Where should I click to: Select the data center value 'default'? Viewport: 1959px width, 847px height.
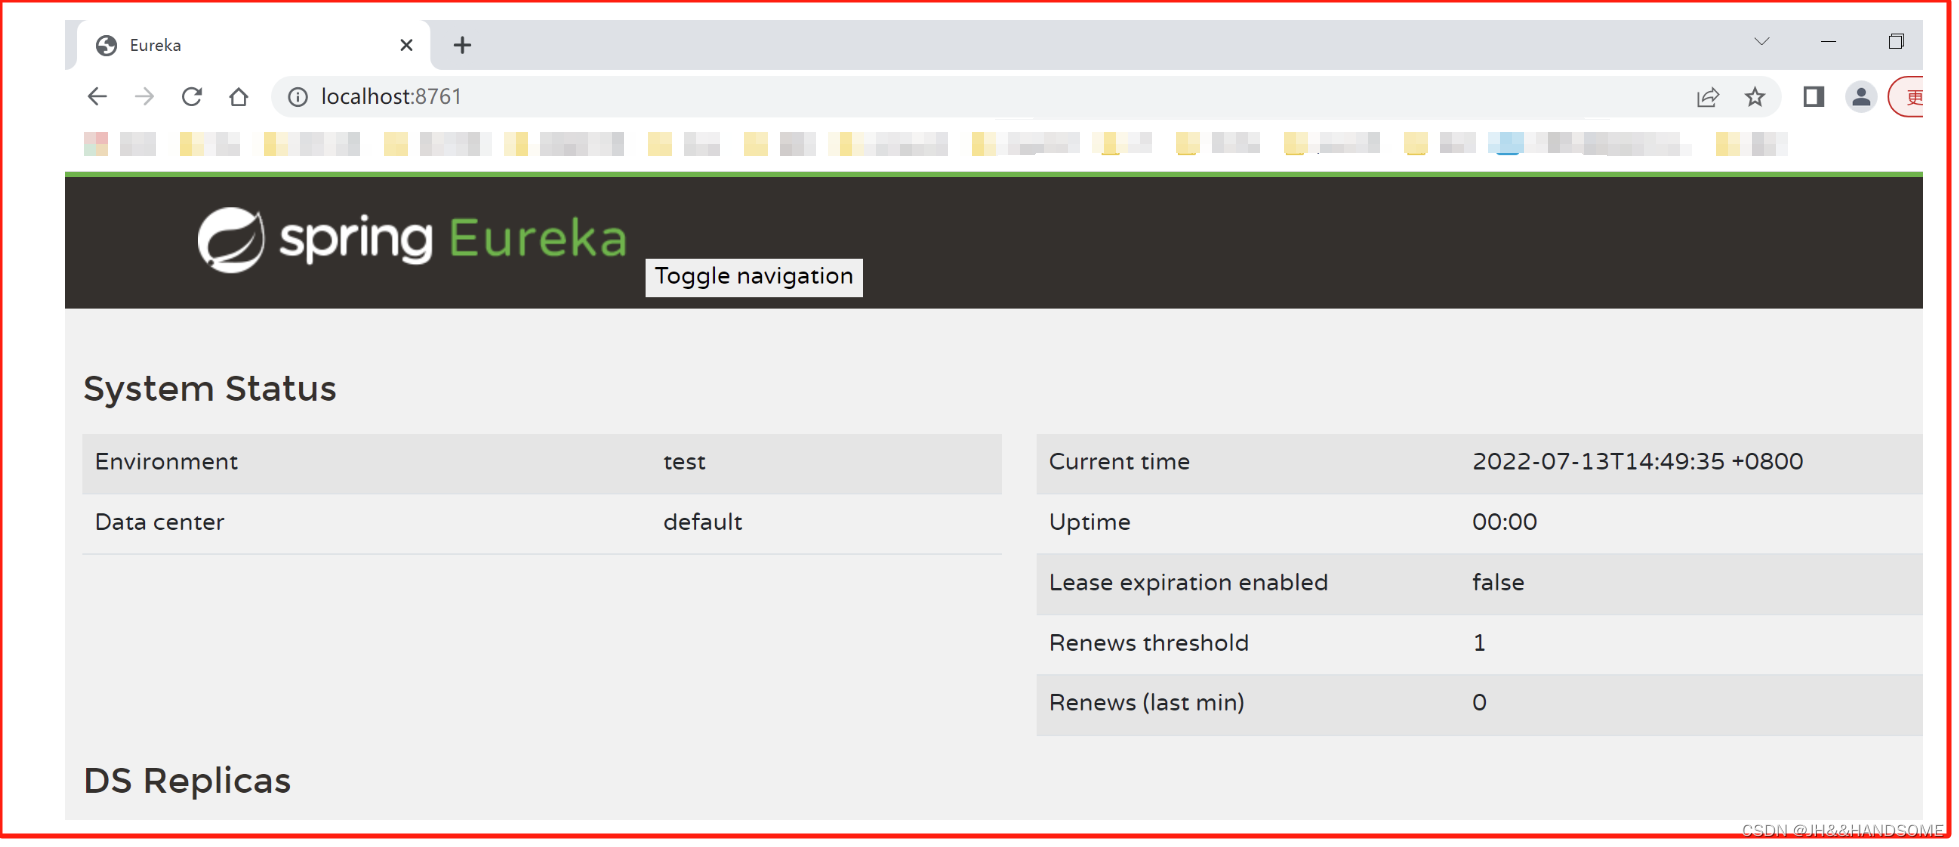[702, 522]
